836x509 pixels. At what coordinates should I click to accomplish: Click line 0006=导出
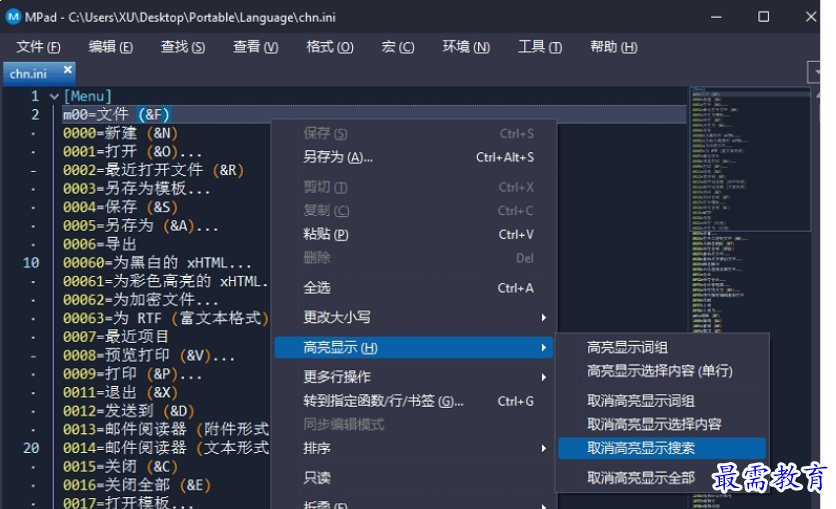coord(100,244)
